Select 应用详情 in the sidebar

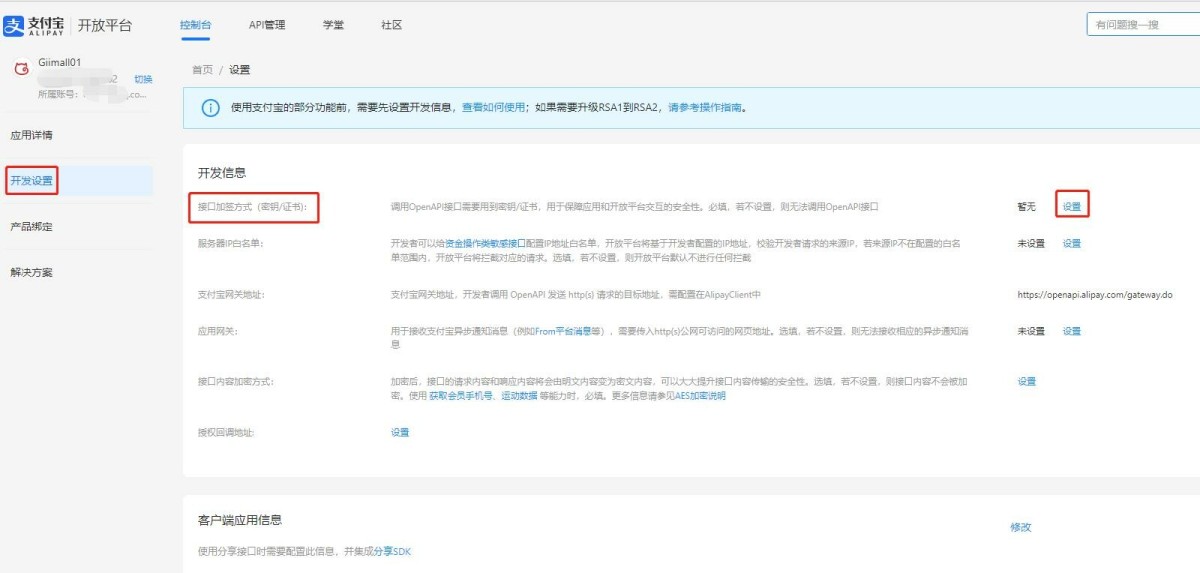[x=31, y=135]
